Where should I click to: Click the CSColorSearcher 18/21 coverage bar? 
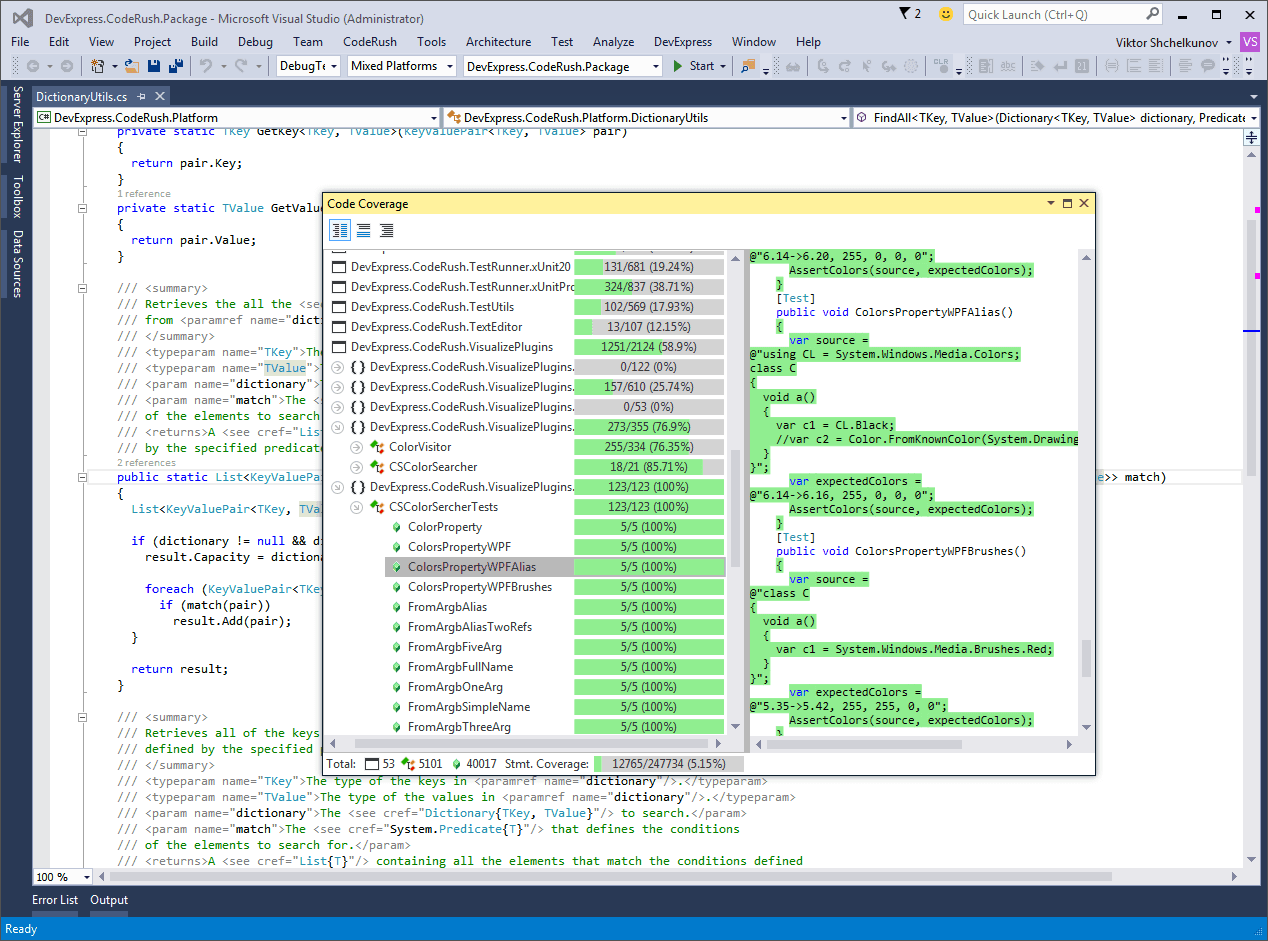click(x=649, y=467)
